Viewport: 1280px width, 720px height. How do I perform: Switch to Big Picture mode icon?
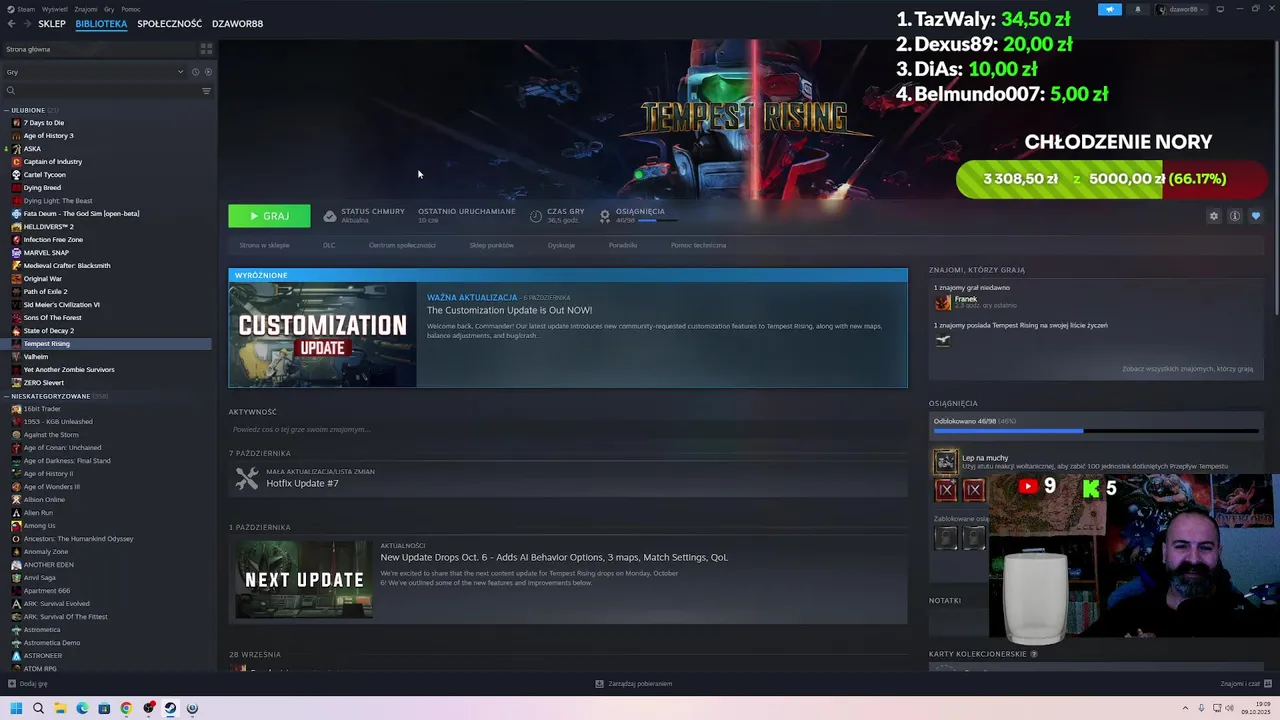(1220, 9)
